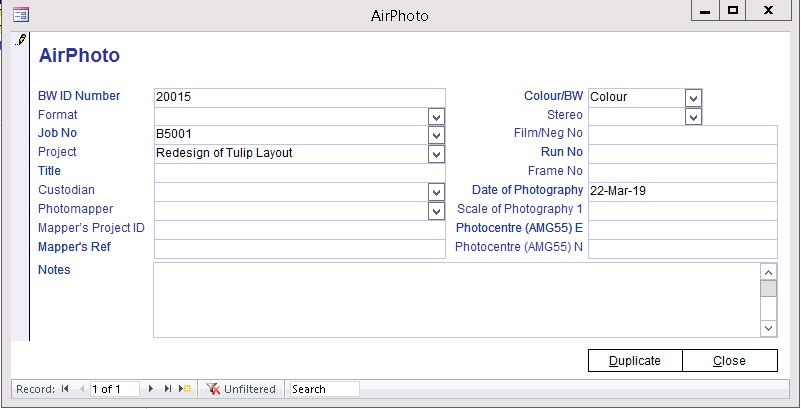Image resolution: width=801 pixels, height=409 pixels.
Task: Open the Job No dropdown list
Action: click(436, 135)
